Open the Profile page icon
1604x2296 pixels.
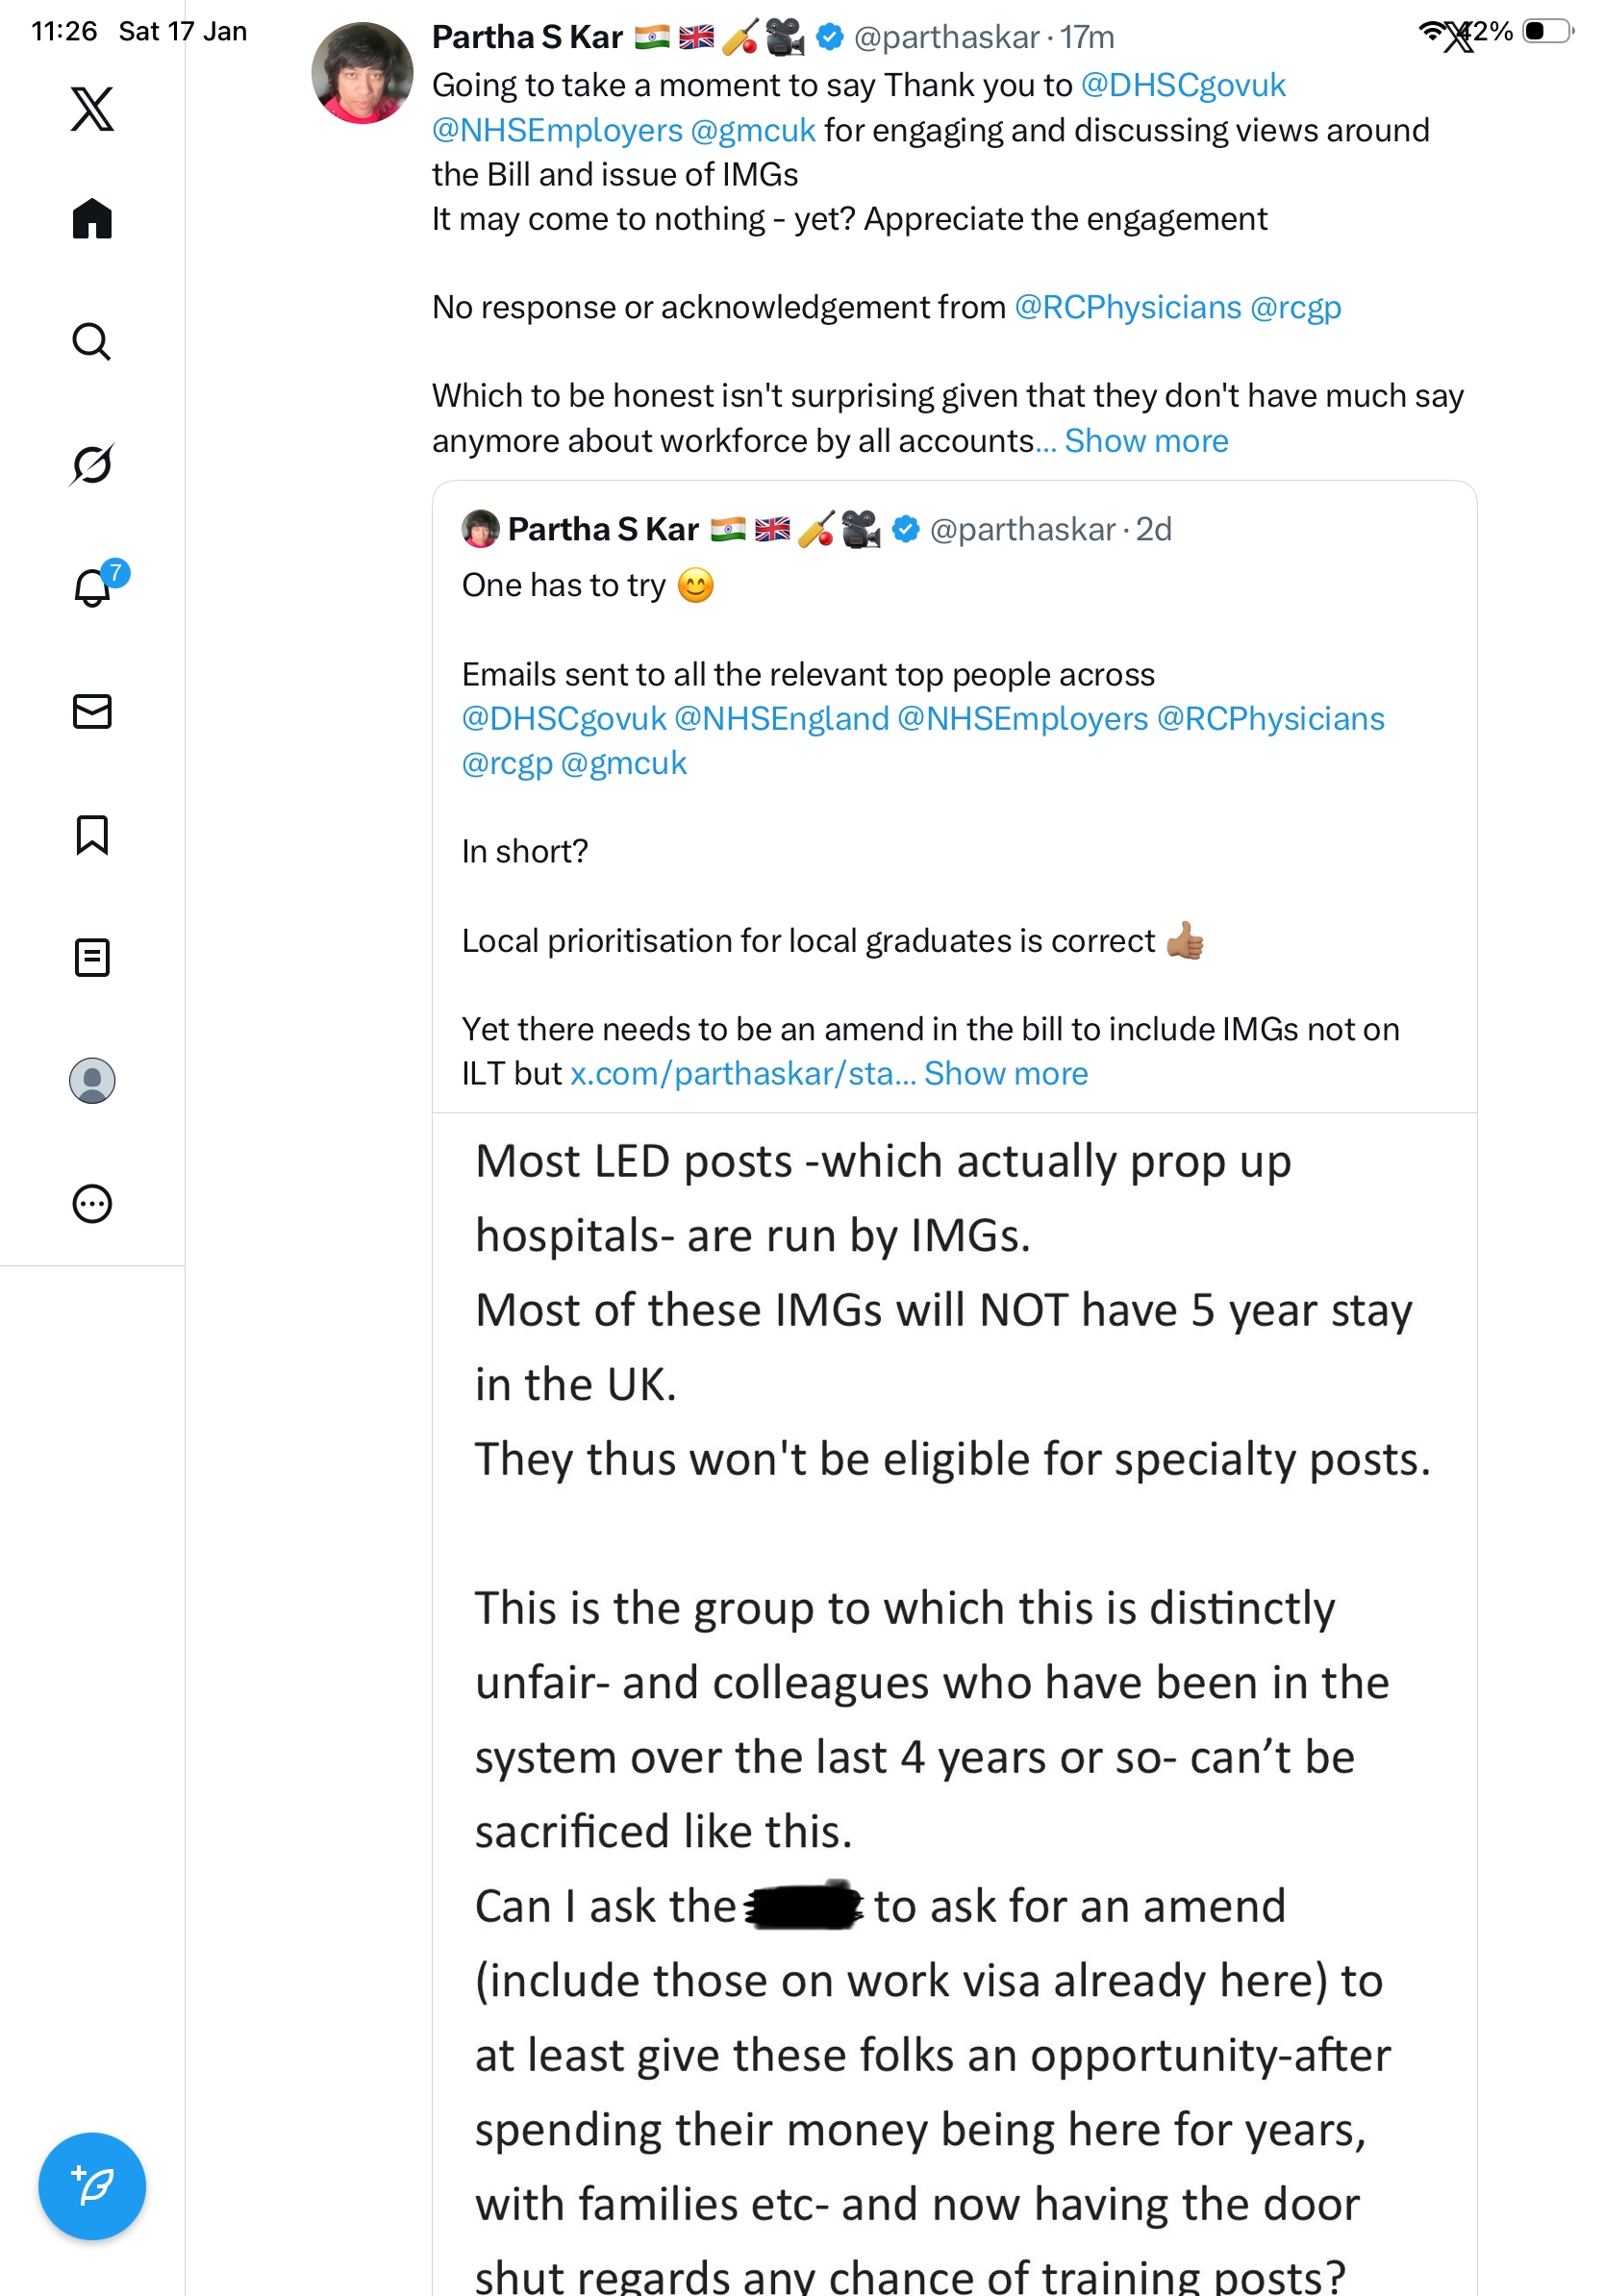[x=92, y=1080]
